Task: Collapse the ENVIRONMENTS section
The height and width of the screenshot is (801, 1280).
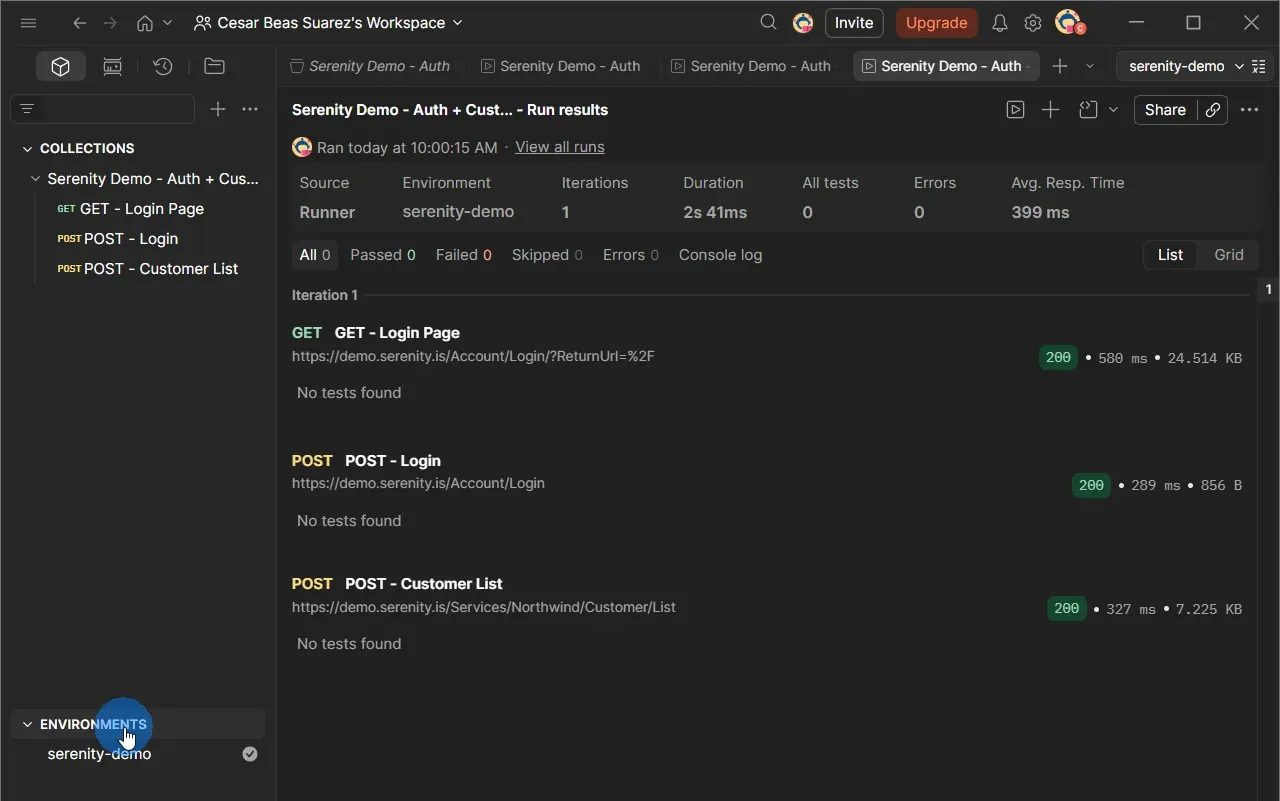Action: click(x=27, y=724)
